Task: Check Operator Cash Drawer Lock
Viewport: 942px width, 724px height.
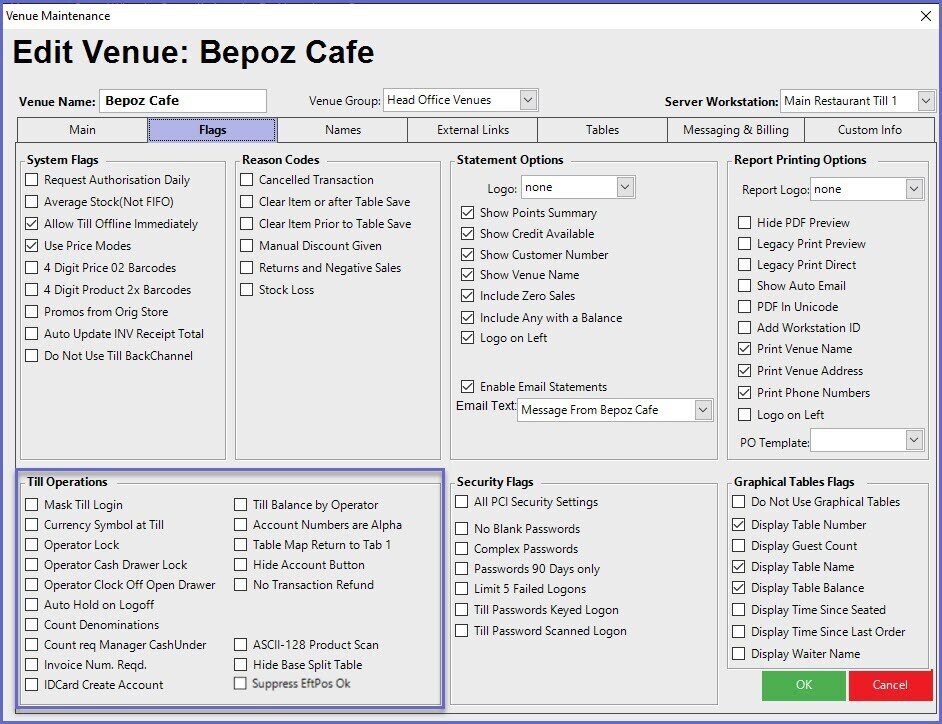Action: point(33,565)
